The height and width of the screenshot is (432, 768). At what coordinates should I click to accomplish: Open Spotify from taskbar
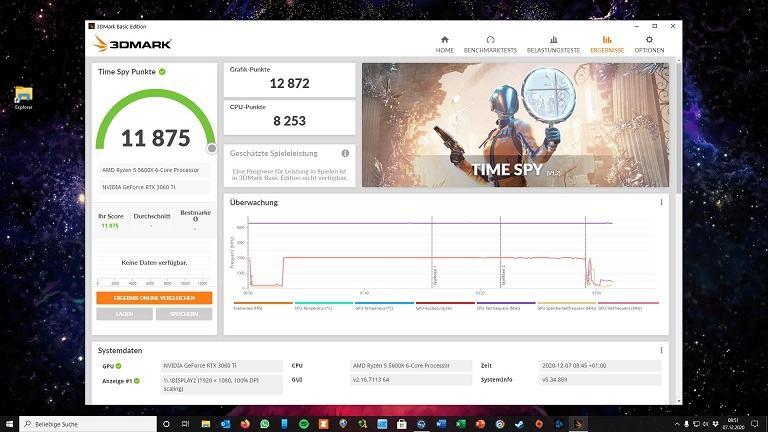(x=304, y=424)
